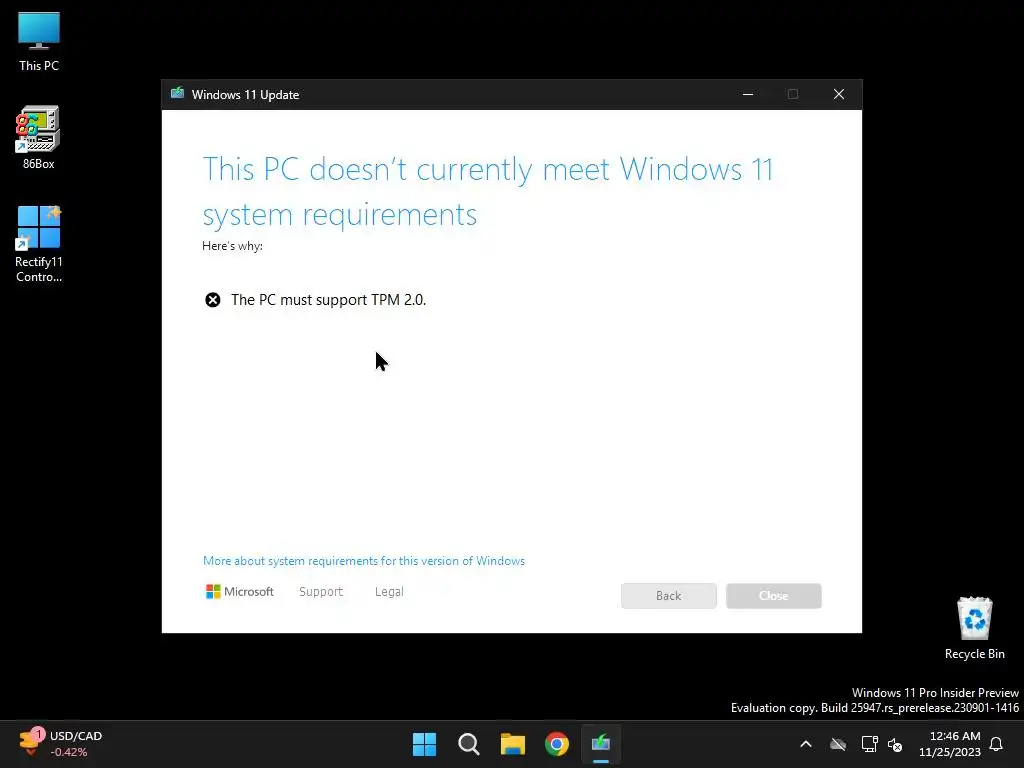Screen dimensions: 1024x768
Task: Click the 'Here's why:' text
Action: pyautogui.click(x=232, y=246)
